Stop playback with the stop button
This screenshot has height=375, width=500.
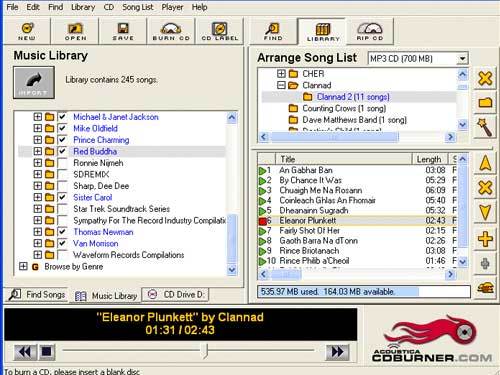47,352
